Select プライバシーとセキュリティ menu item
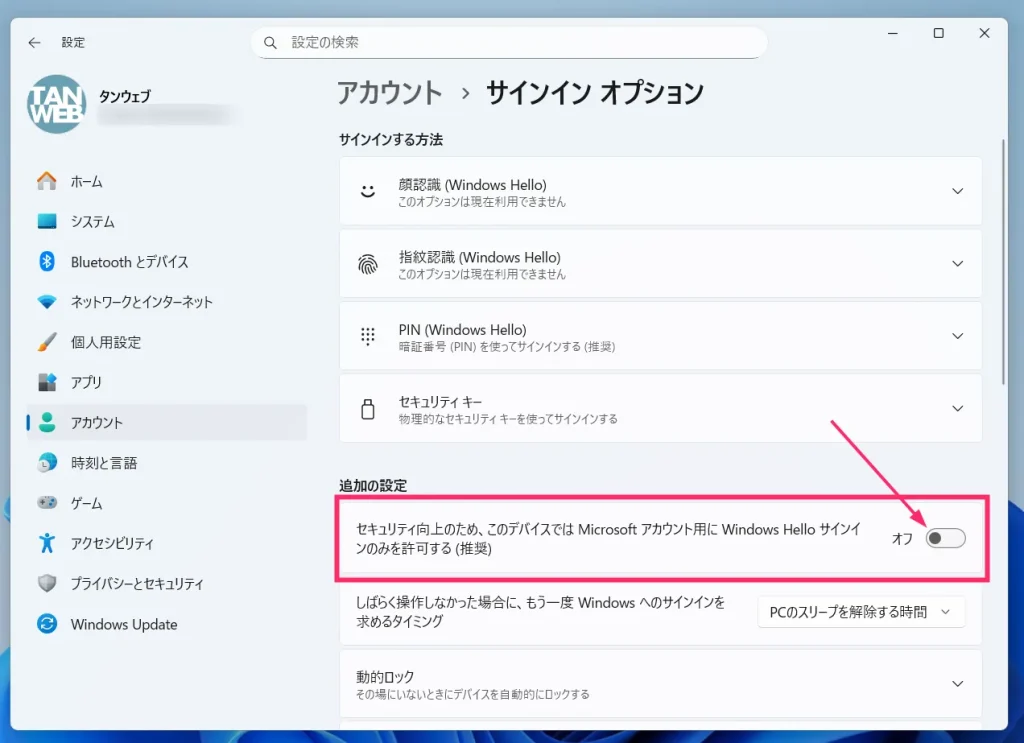Image resolution: width=1024 pixels, height=743 pixels. [x=166, y=583]
